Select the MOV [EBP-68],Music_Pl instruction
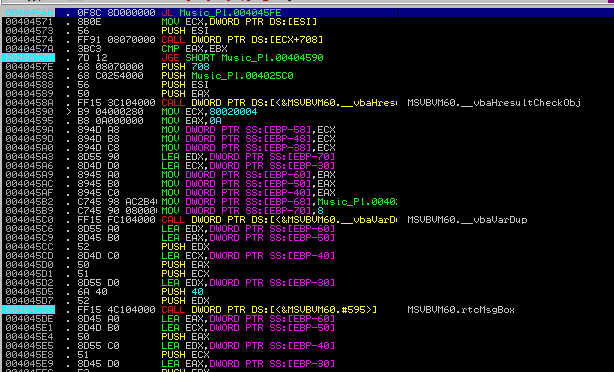 pos(279,202)
